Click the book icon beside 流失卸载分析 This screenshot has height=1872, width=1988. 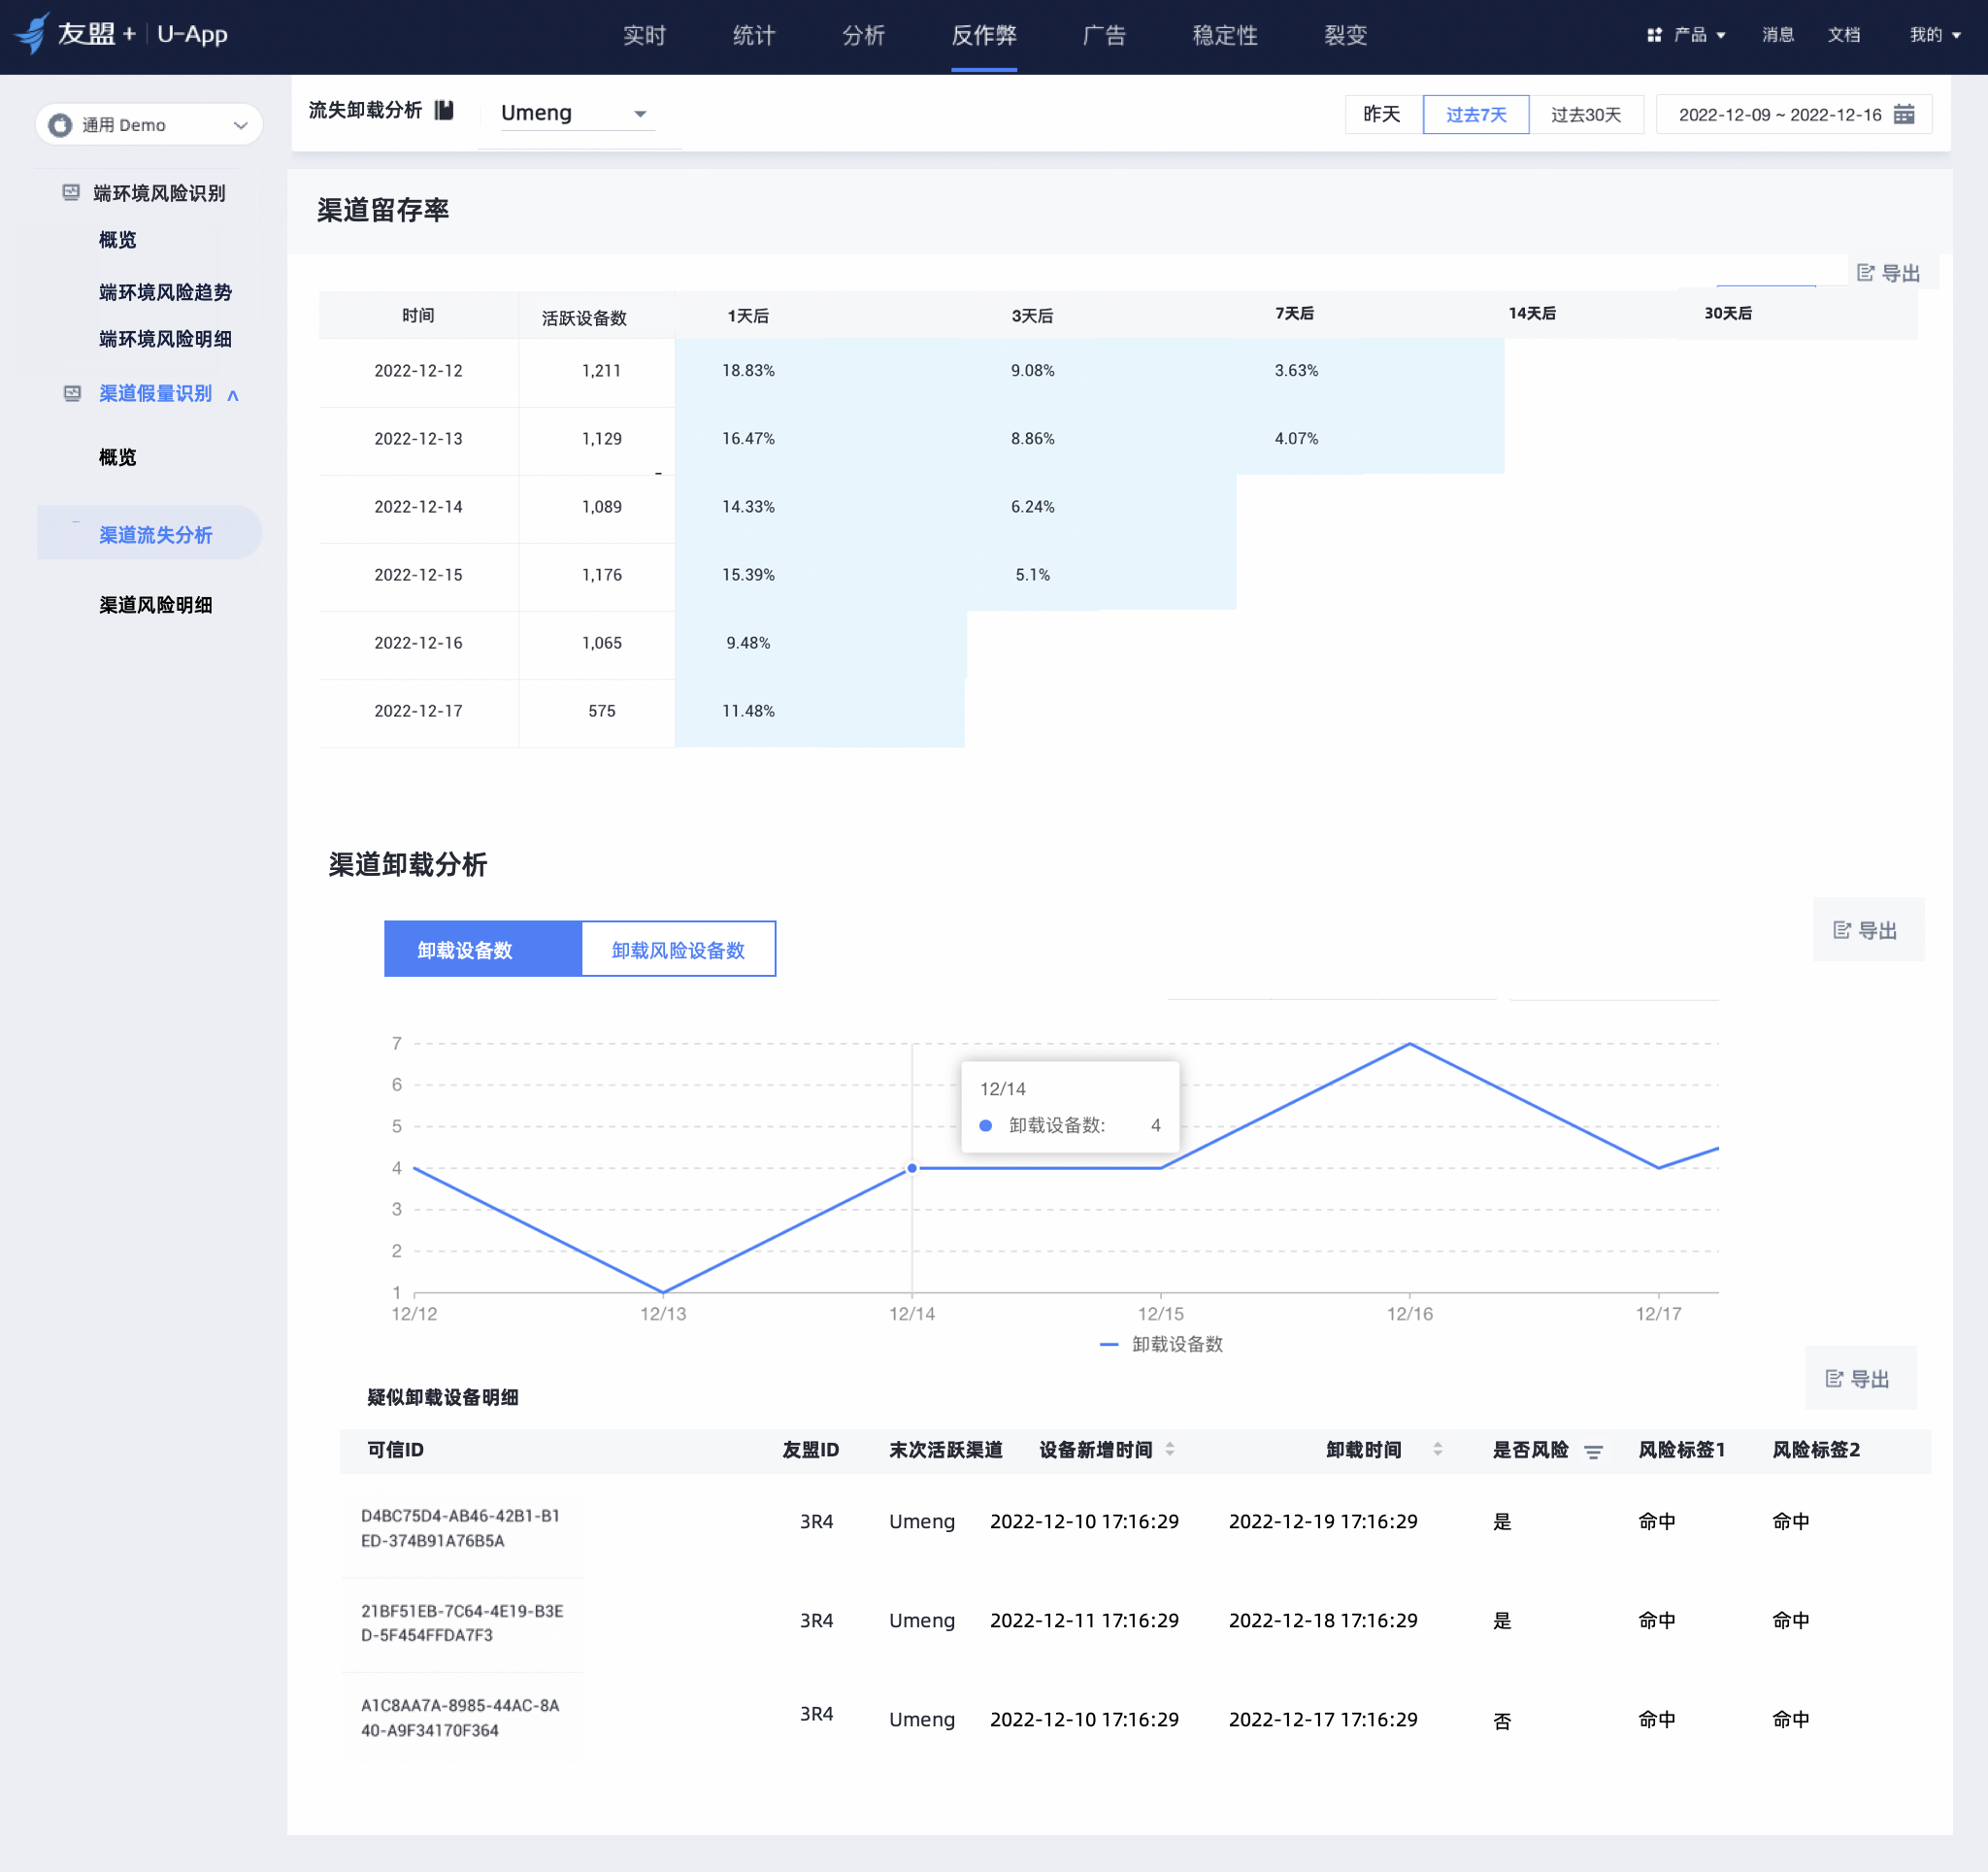[x=444, y=110]
